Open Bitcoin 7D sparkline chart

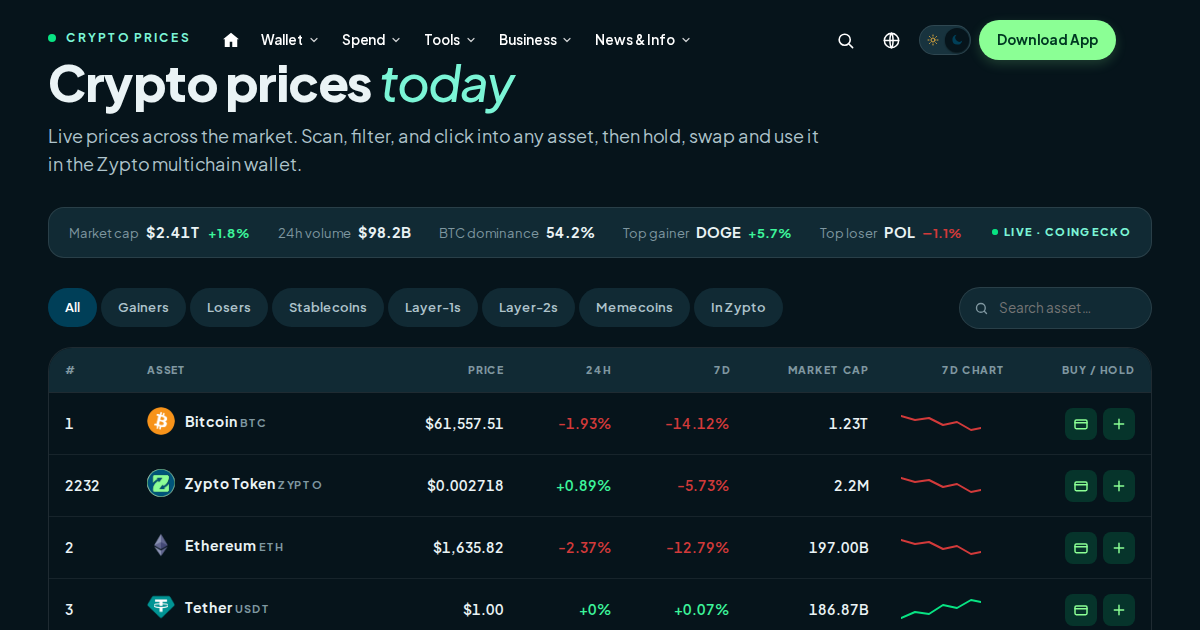[x=941, y=422]
